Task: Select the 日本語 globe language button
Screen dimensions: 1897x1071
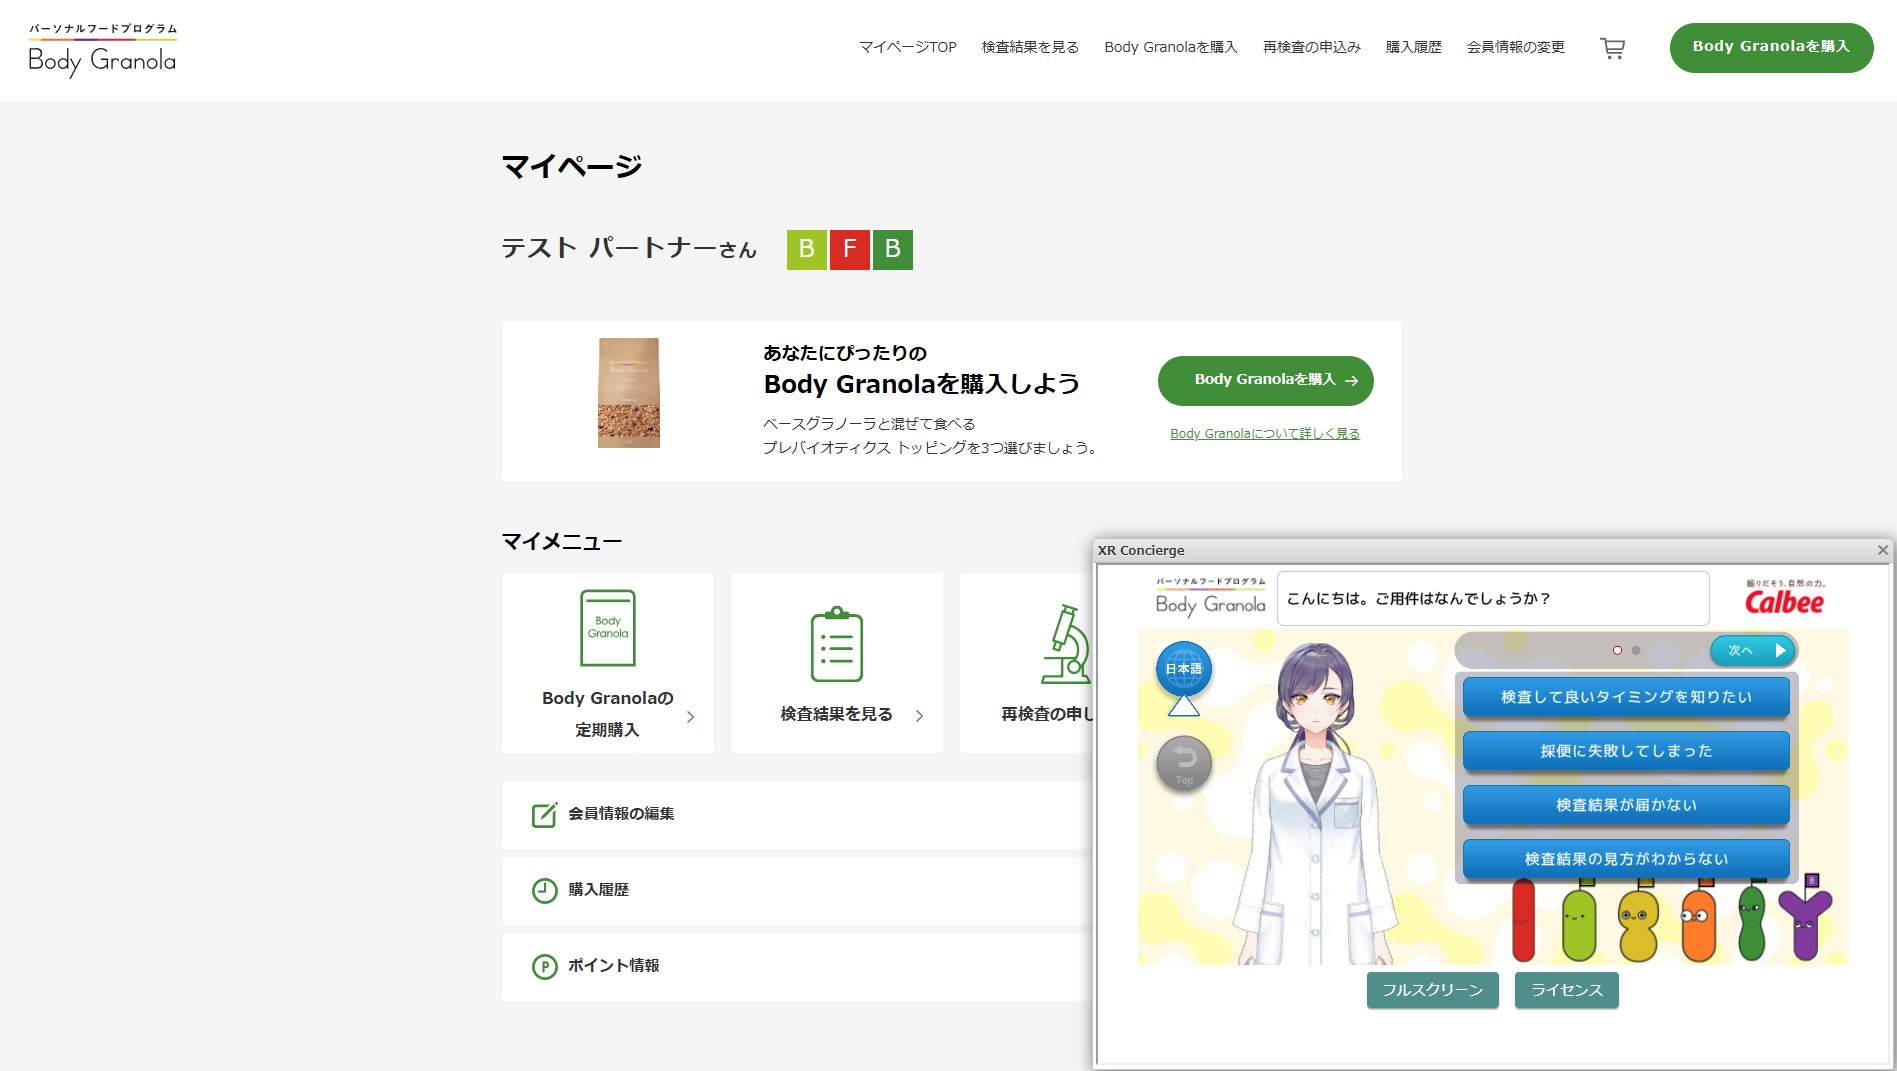Action: point(1184,669)
